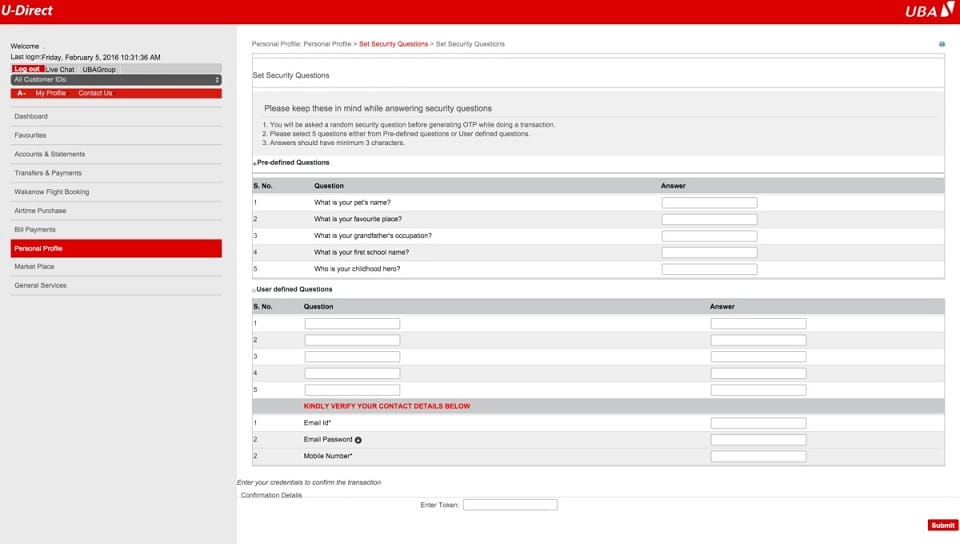Viewport: 960px width, 544px height.
Task: Open the Contact Us link
Action: (x=95, y=93)
